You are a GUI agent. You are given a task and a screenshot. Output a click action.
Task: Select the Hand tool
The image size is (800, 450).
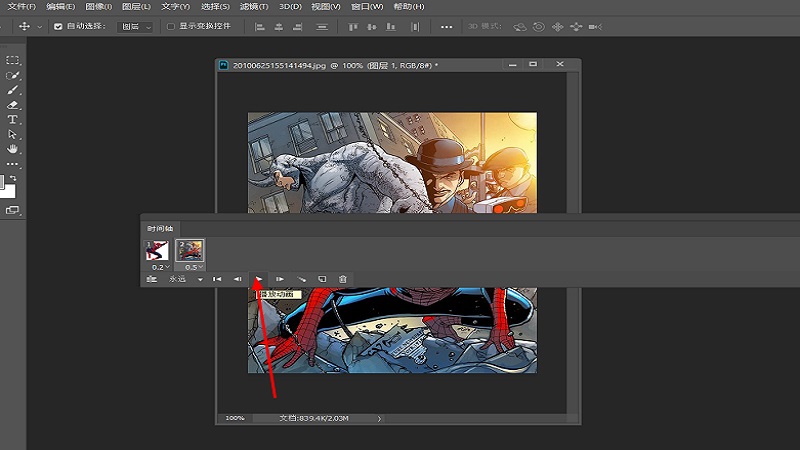(12, 149)
